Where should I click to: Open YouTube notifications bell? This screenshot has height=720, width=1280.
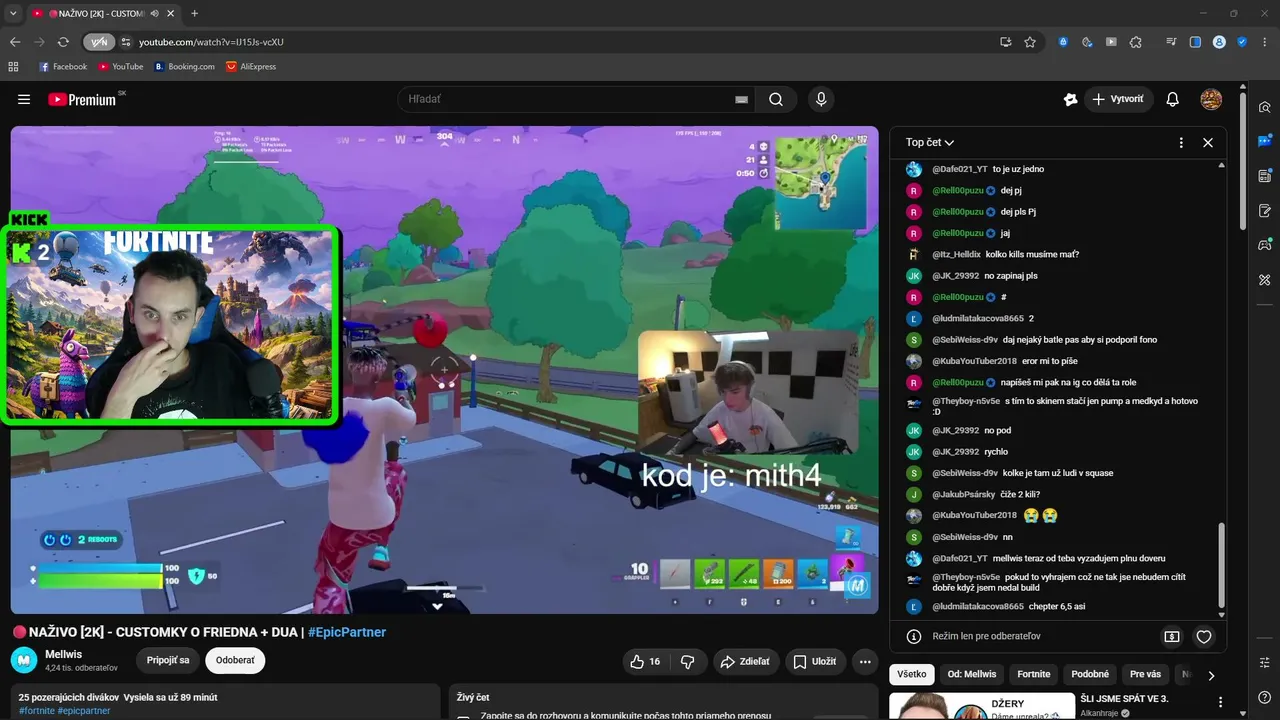click(1173, 99)
